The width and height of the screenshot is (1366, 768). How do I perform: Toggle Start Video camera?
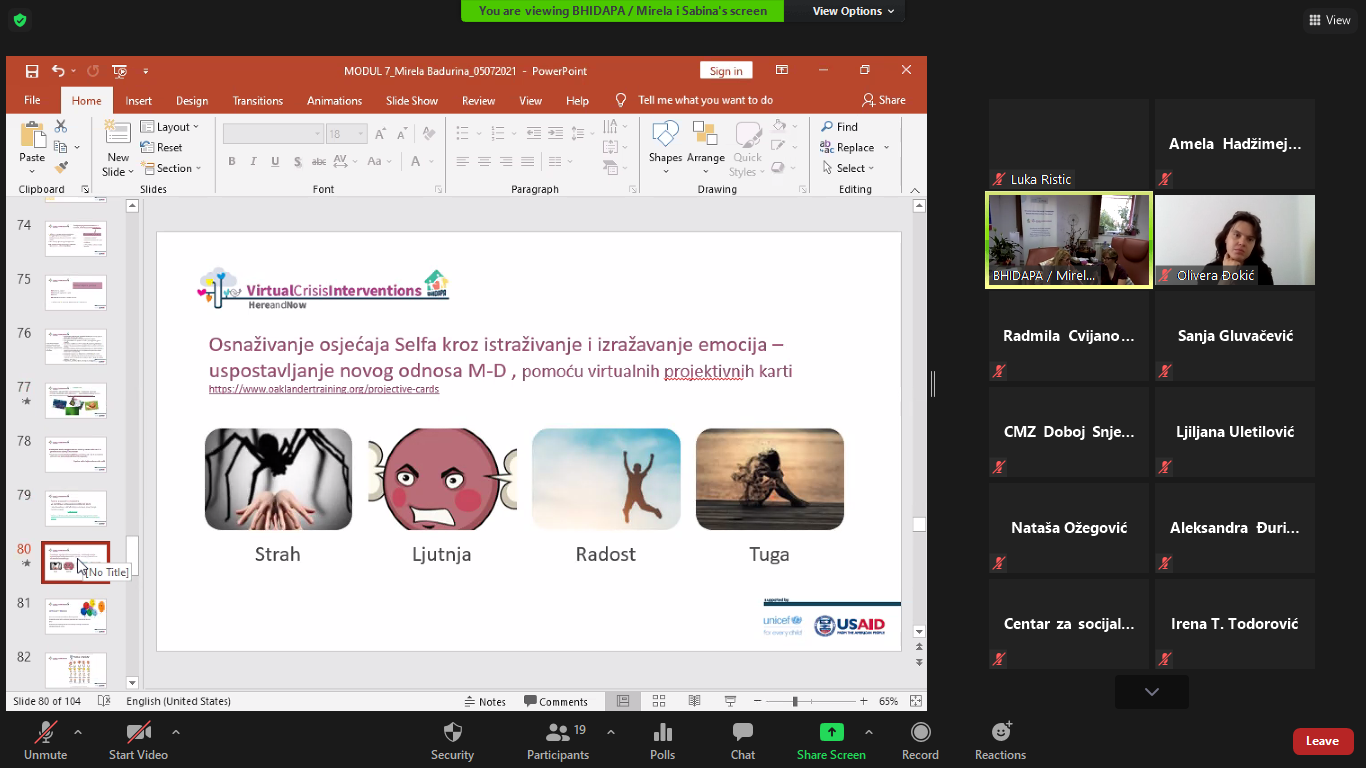pyautogui.click(x=138, y=733)
